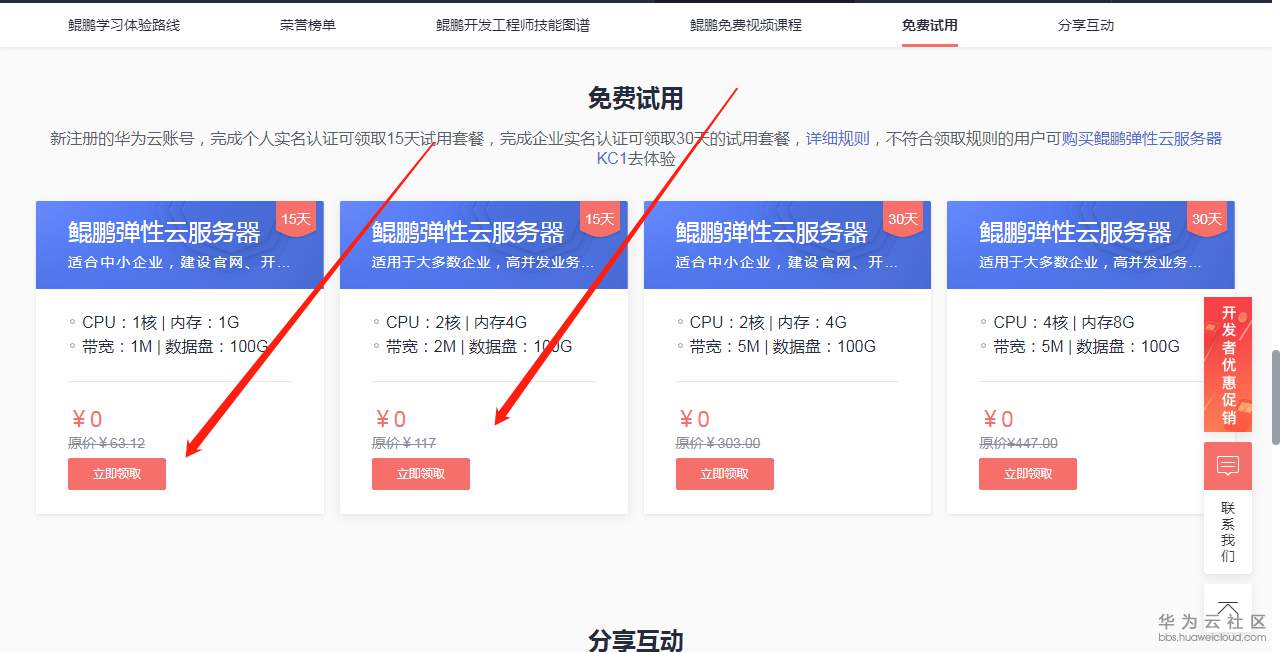Switch to the 鲲鹏学习体验路线 tab
1280x652 pixels.
[x=124, y=25]
